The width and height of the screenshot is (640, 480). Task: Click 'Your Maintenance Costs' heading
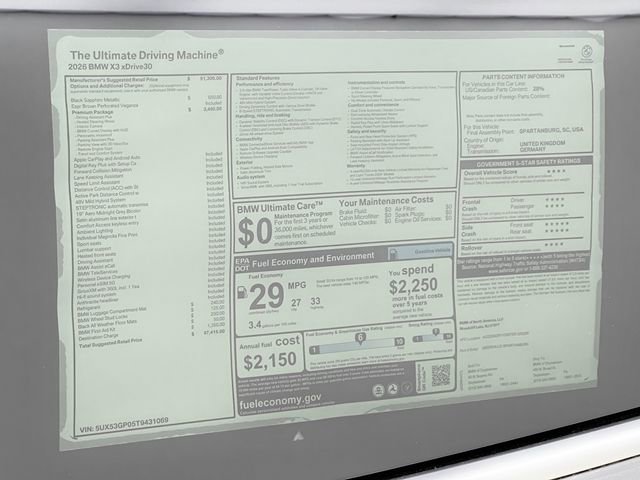tap(386, 201)
